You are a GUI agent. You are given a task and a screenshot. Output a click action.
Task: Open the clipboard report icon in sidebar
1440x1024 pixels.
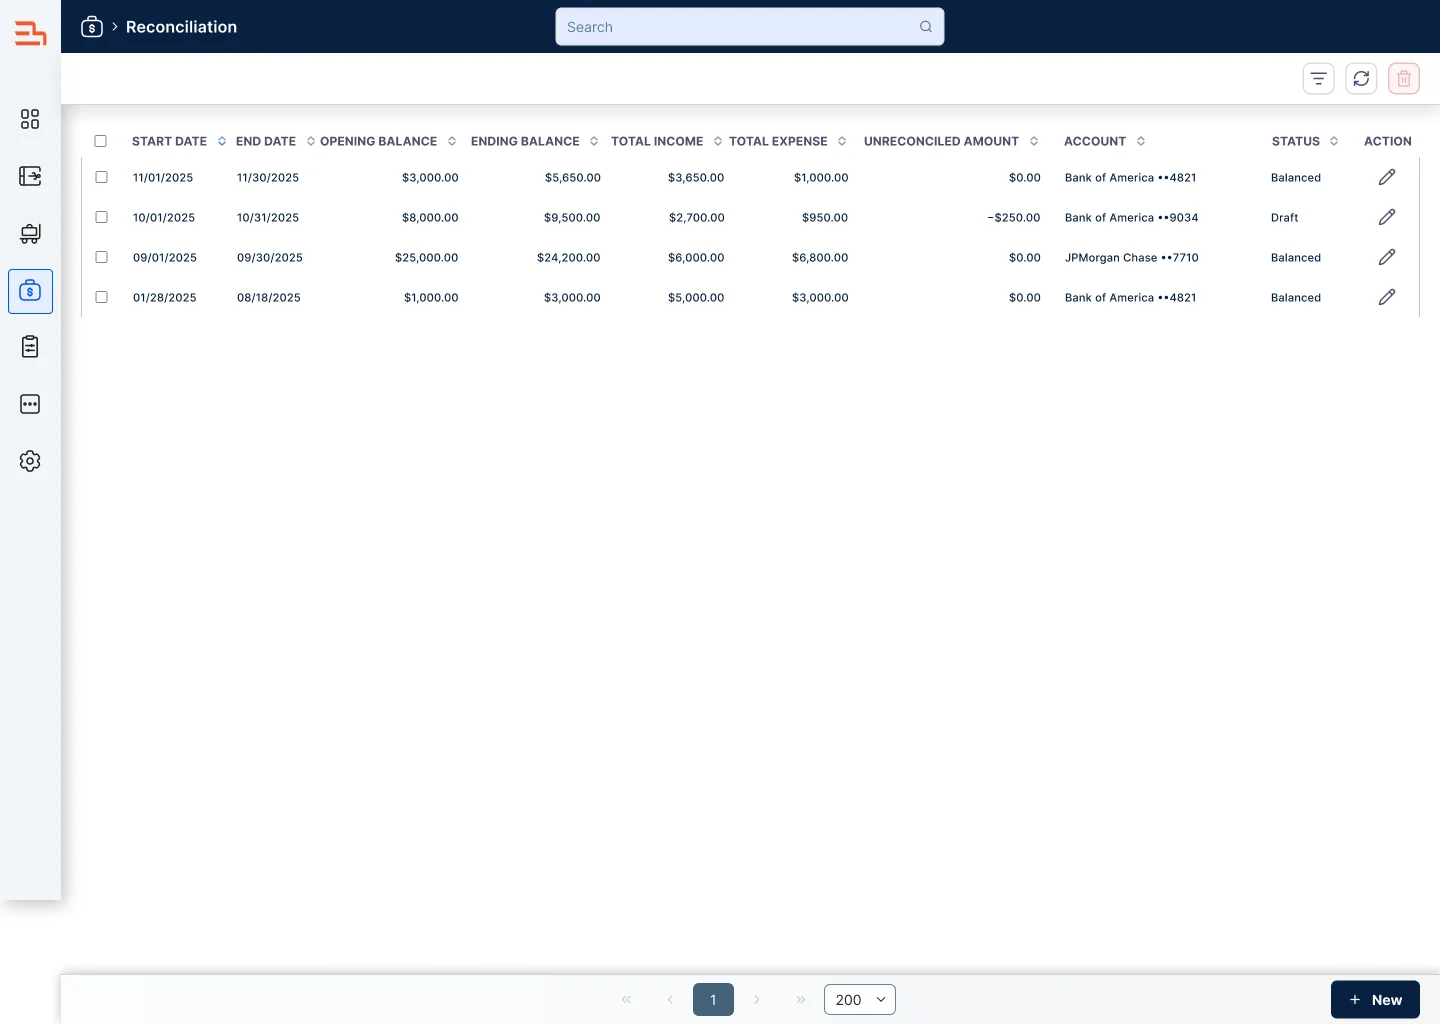click(30, 347)
